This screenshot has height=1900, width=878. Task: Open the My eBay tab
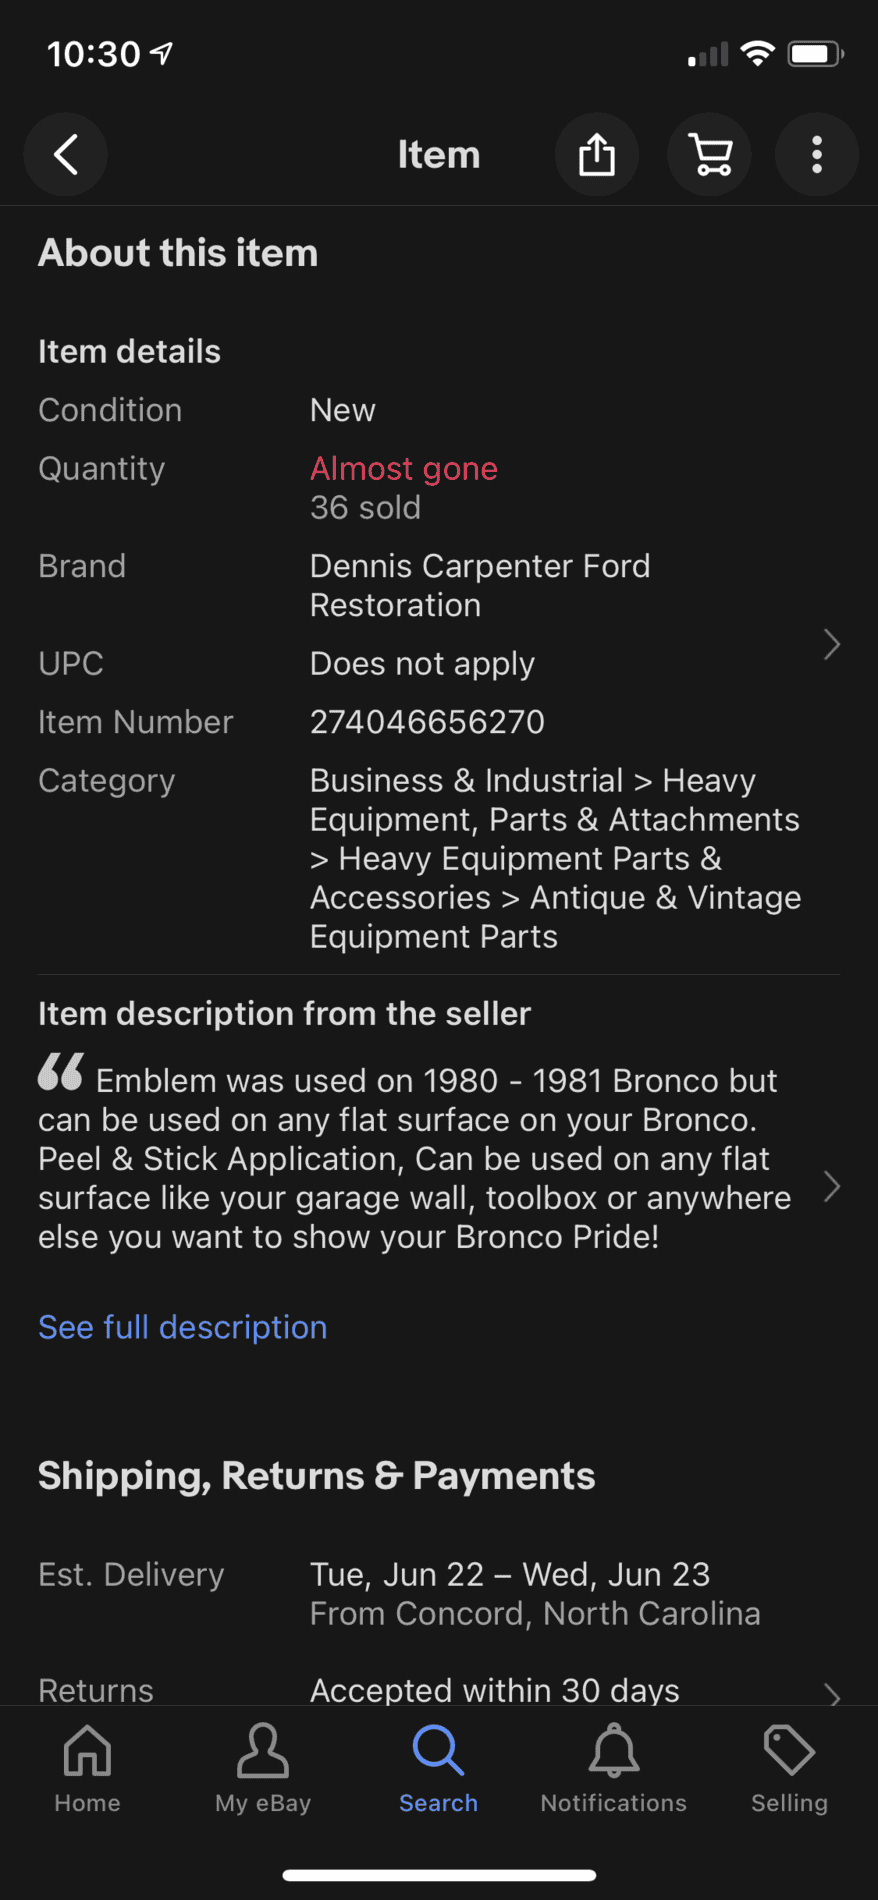pos(263,1768)
